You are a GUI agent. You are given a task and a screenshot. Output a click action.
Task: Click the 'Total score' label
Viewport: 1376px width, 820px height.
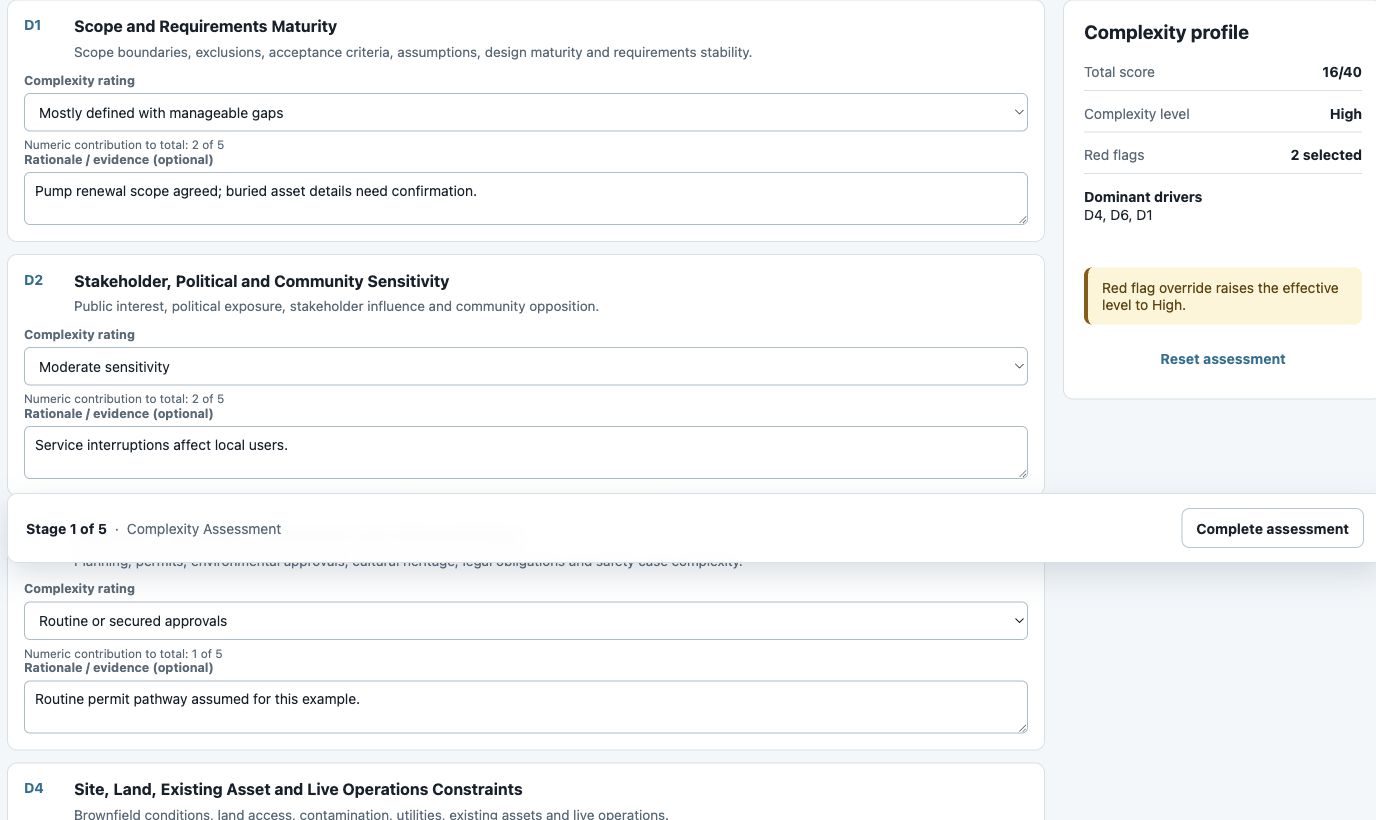(x=1119, y=72)
